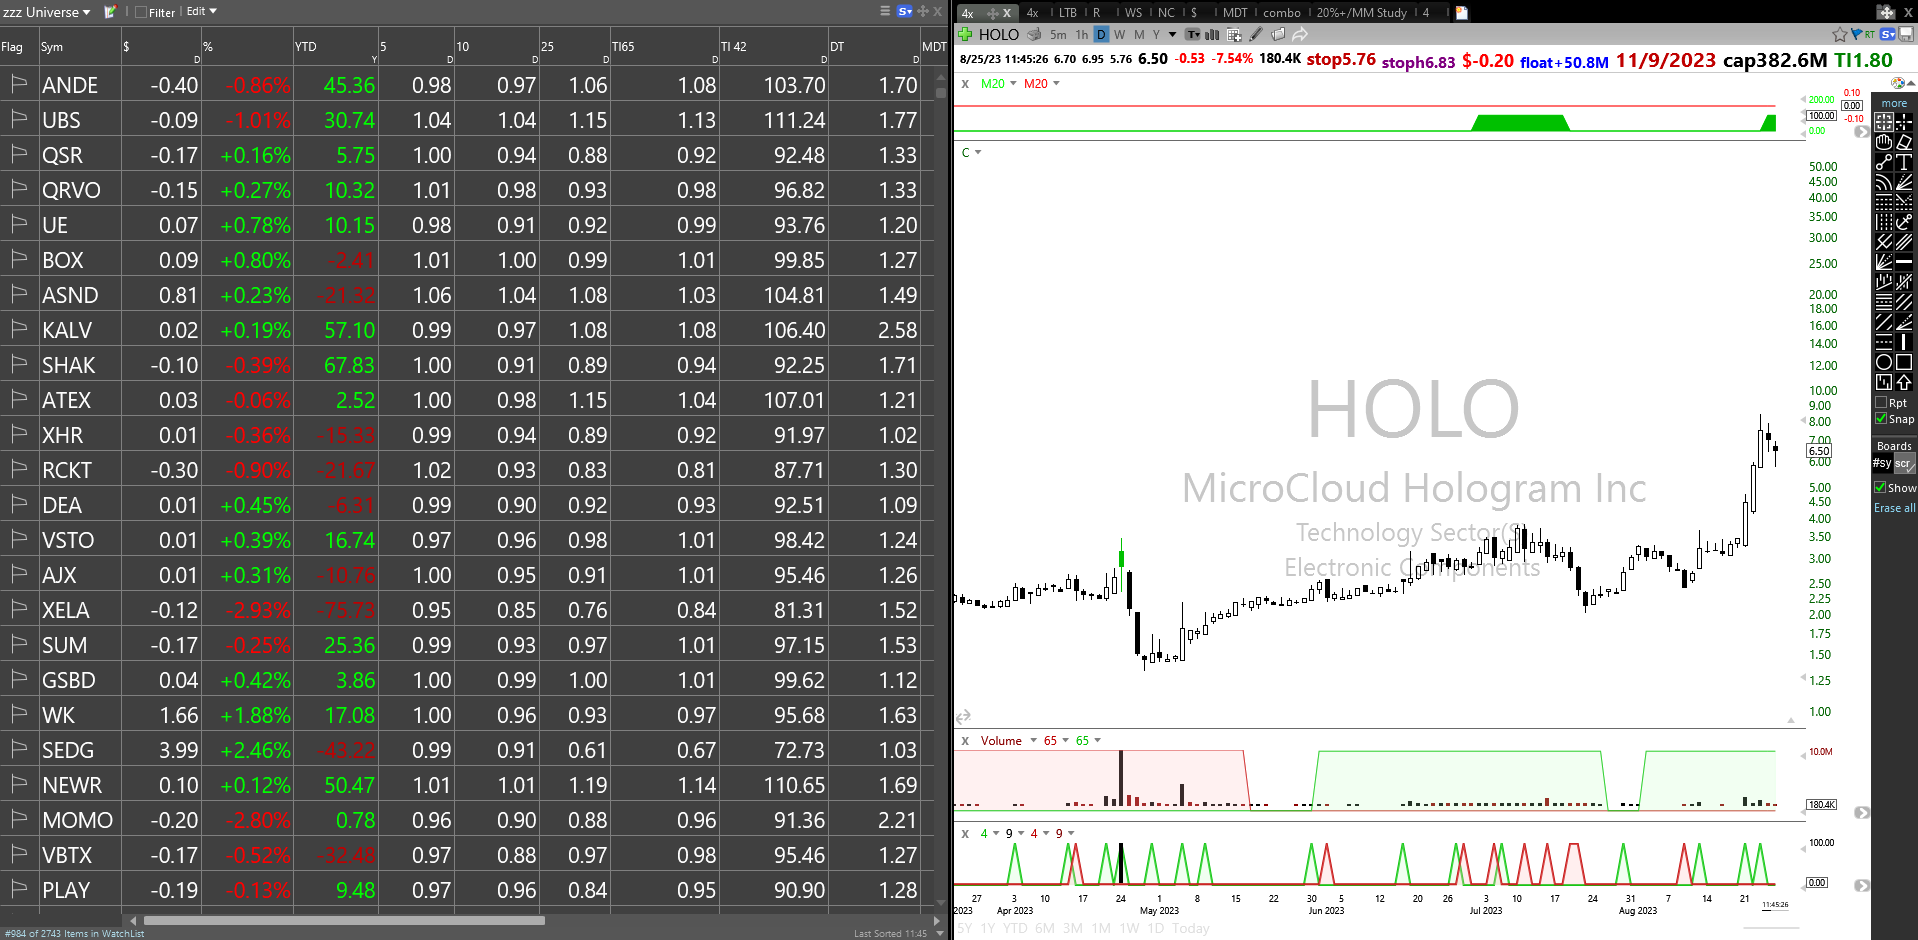Click the print icon beside HOLO symbol
This screenshot has width=1918, height=940.
coord(1034,34)
